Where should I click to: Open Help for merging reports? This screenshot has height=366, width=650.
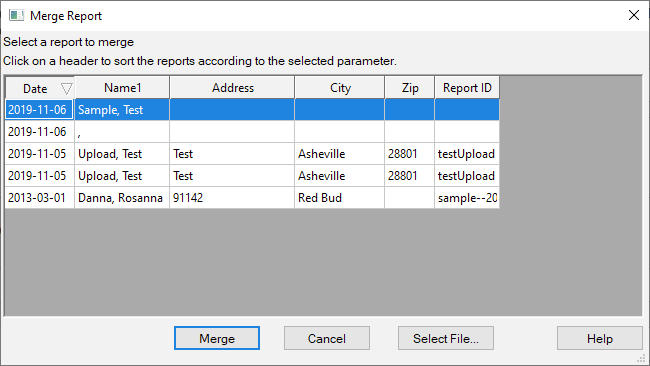click(x=599, y=338)
